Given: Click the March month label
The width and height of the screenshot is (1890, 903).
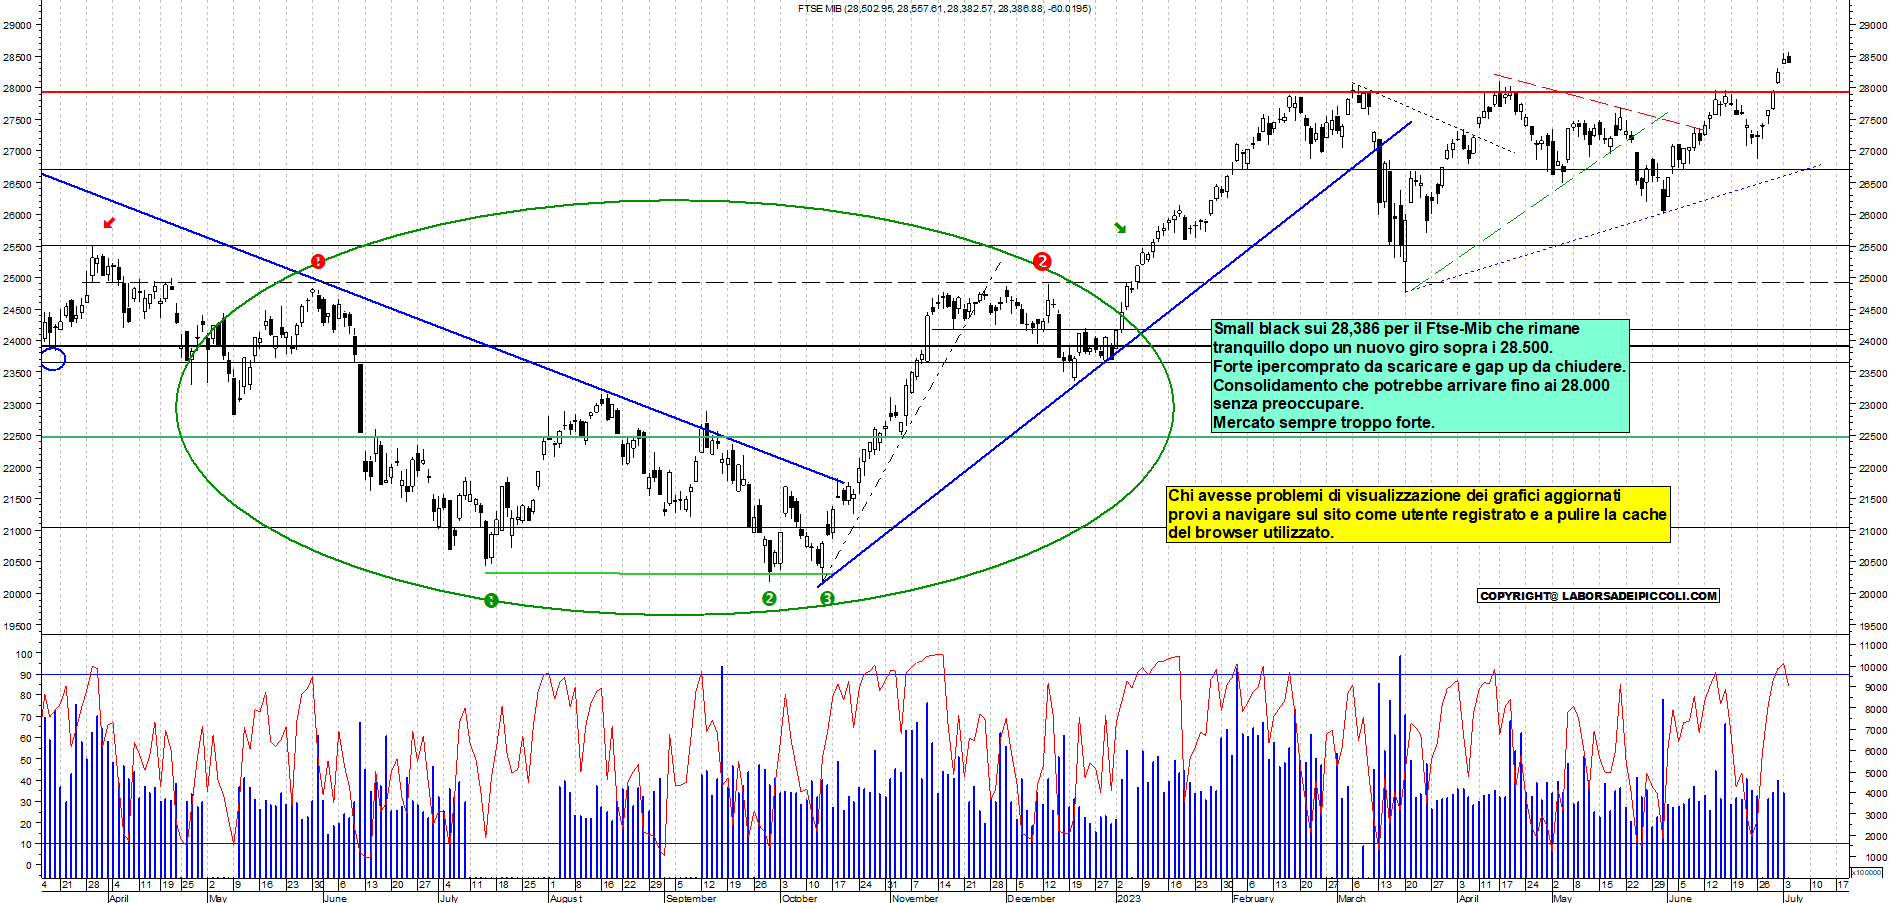Looking at the screenshot, I should point(1352,898).
